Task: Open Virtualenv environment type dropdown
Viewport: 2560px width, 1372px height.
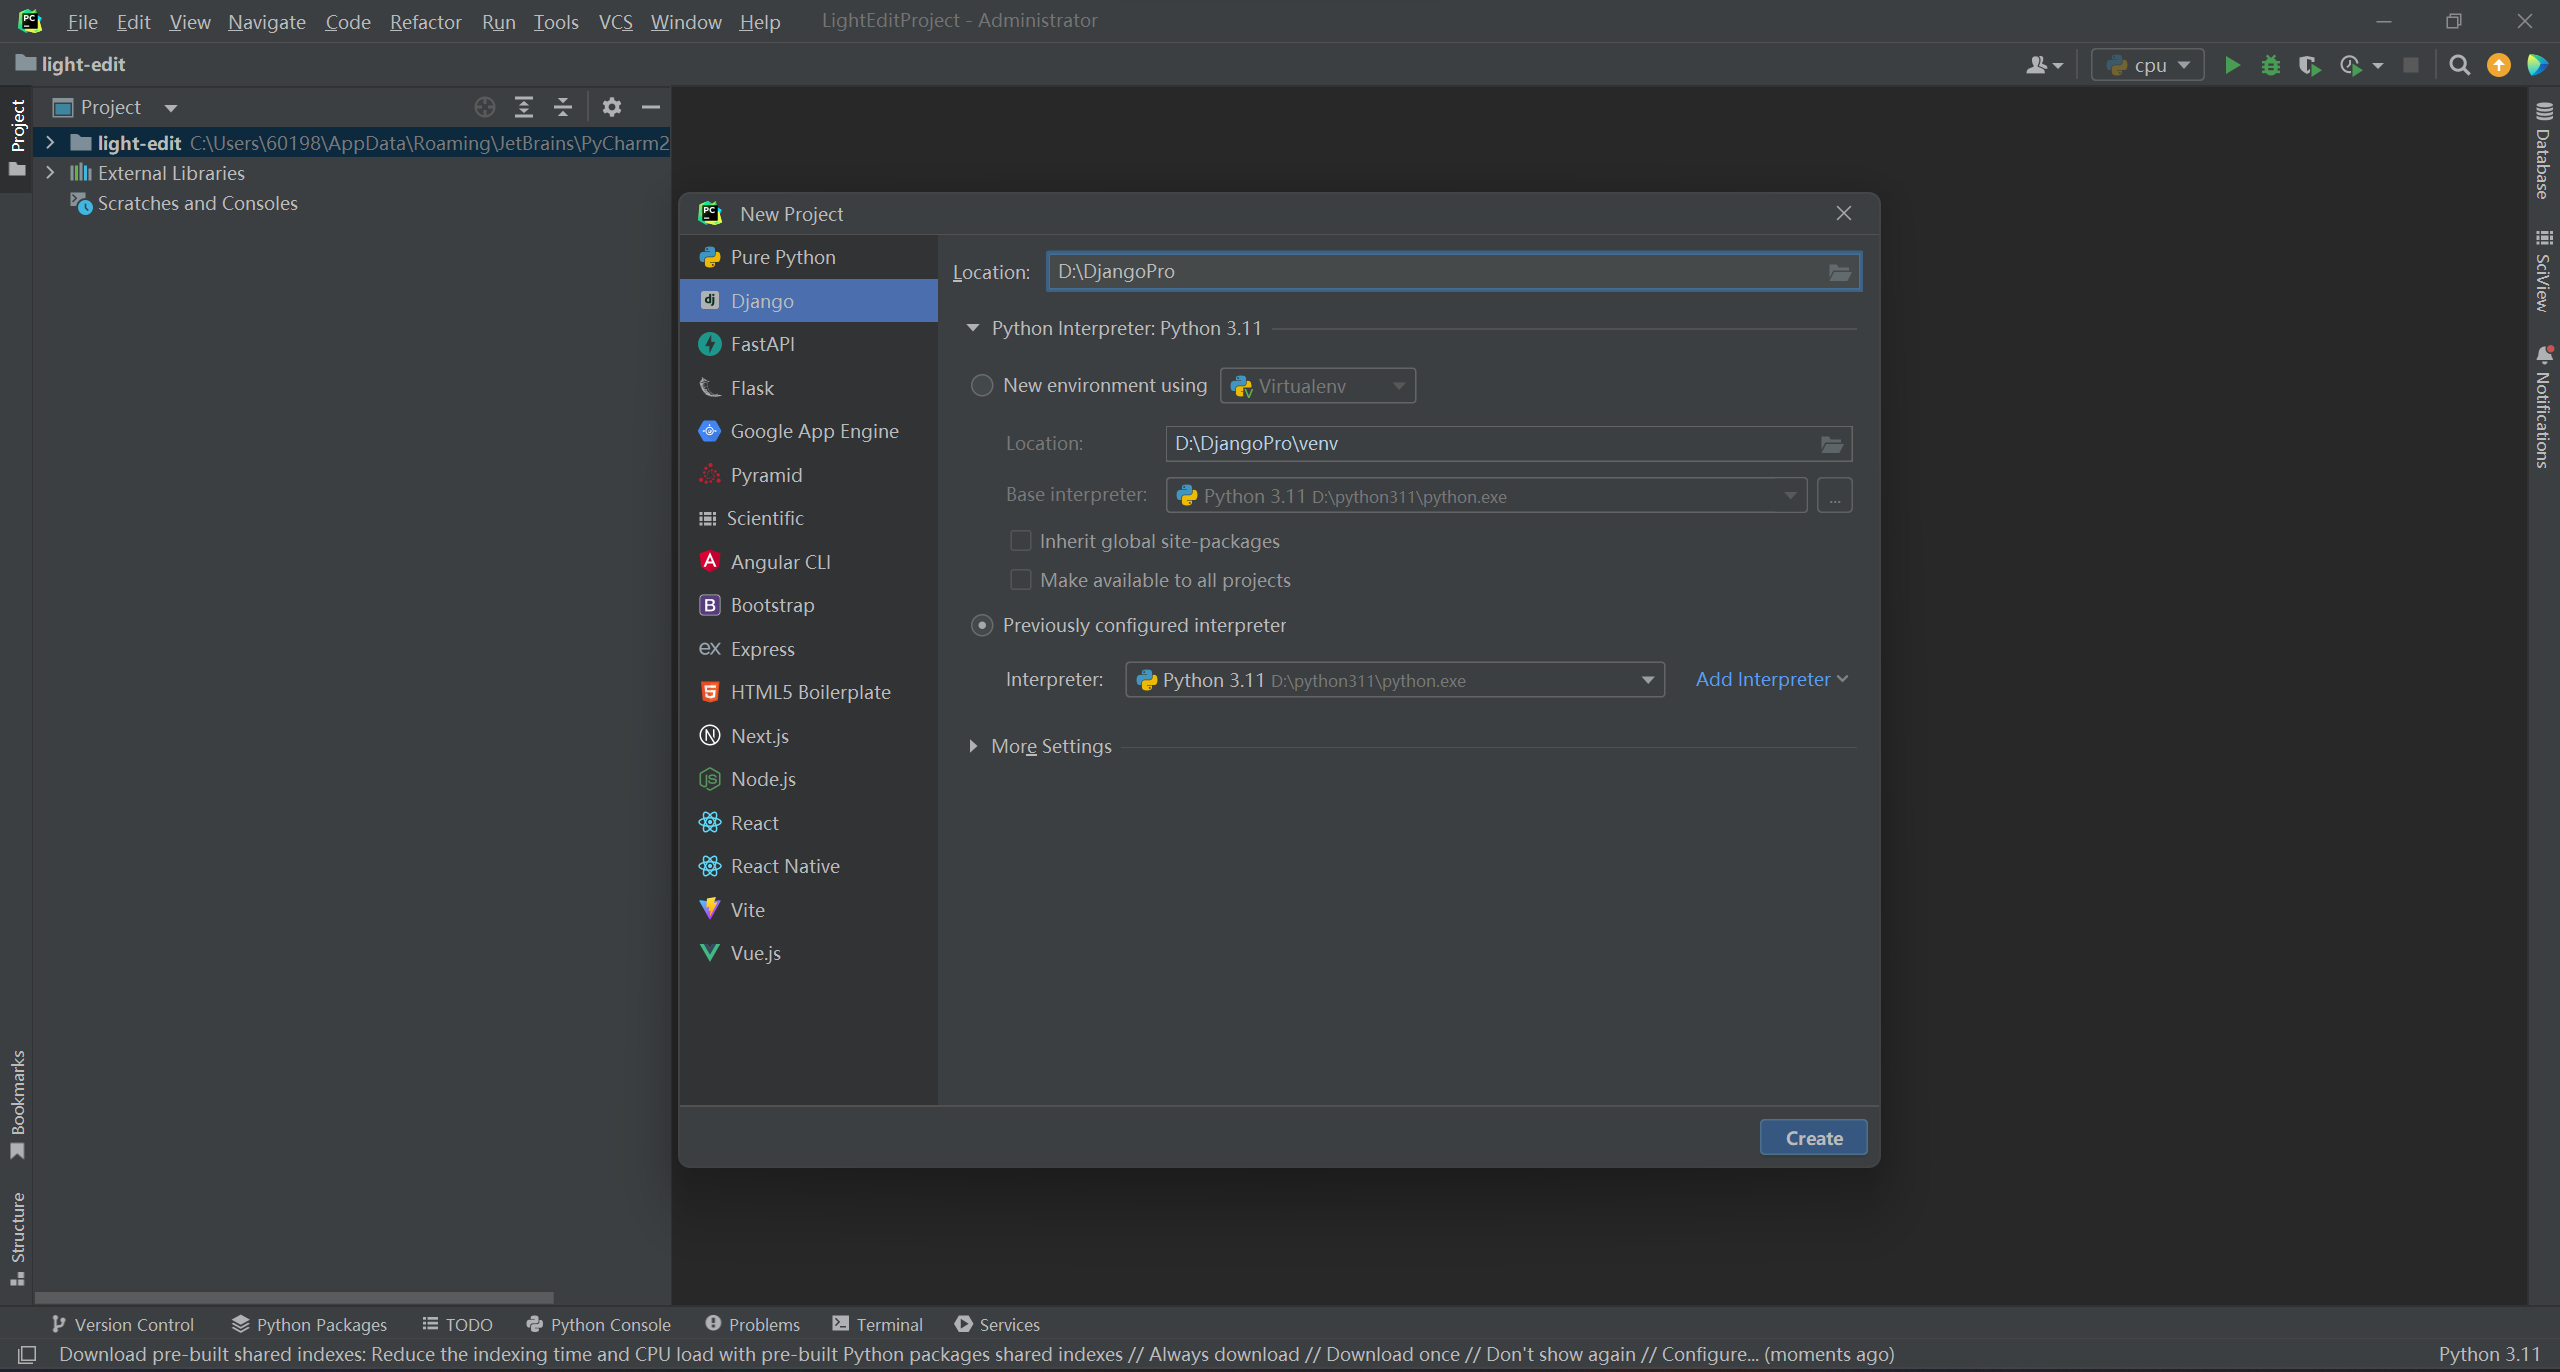Action: click(x=1399, y=384)
